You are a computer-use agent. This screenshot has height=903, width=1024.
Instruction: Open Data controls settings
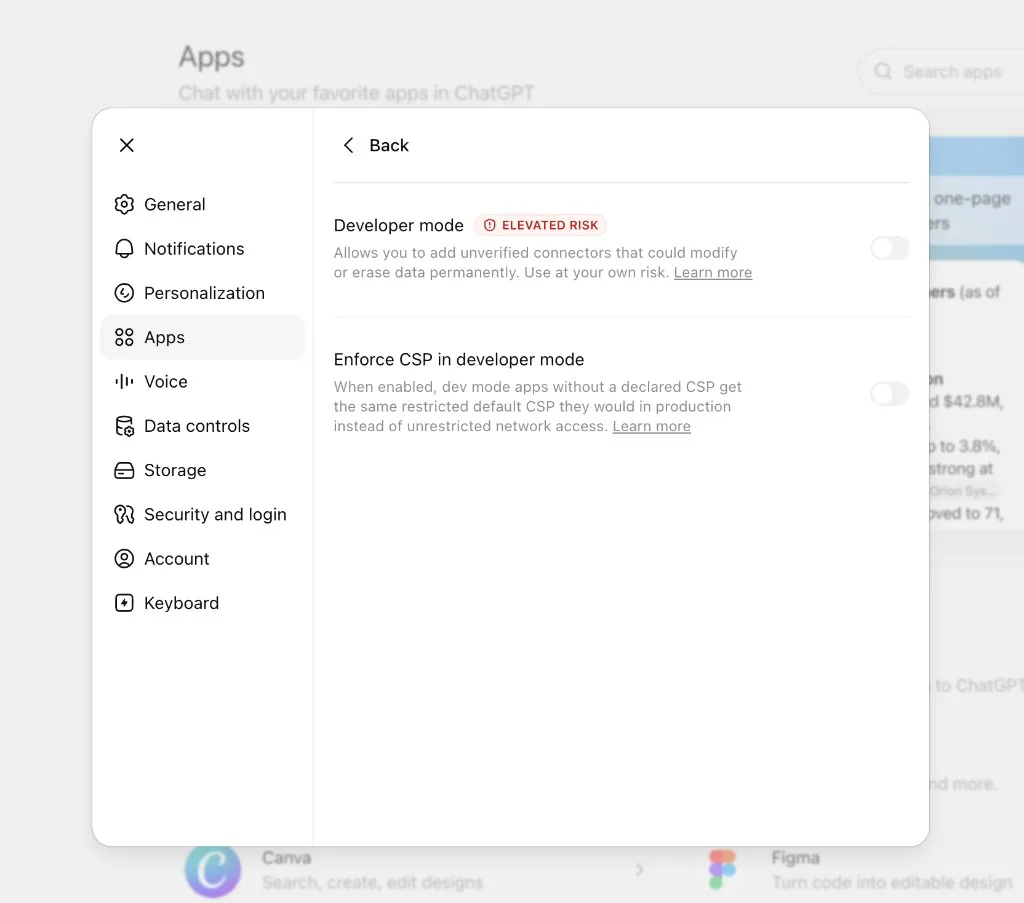pos(202,426)
